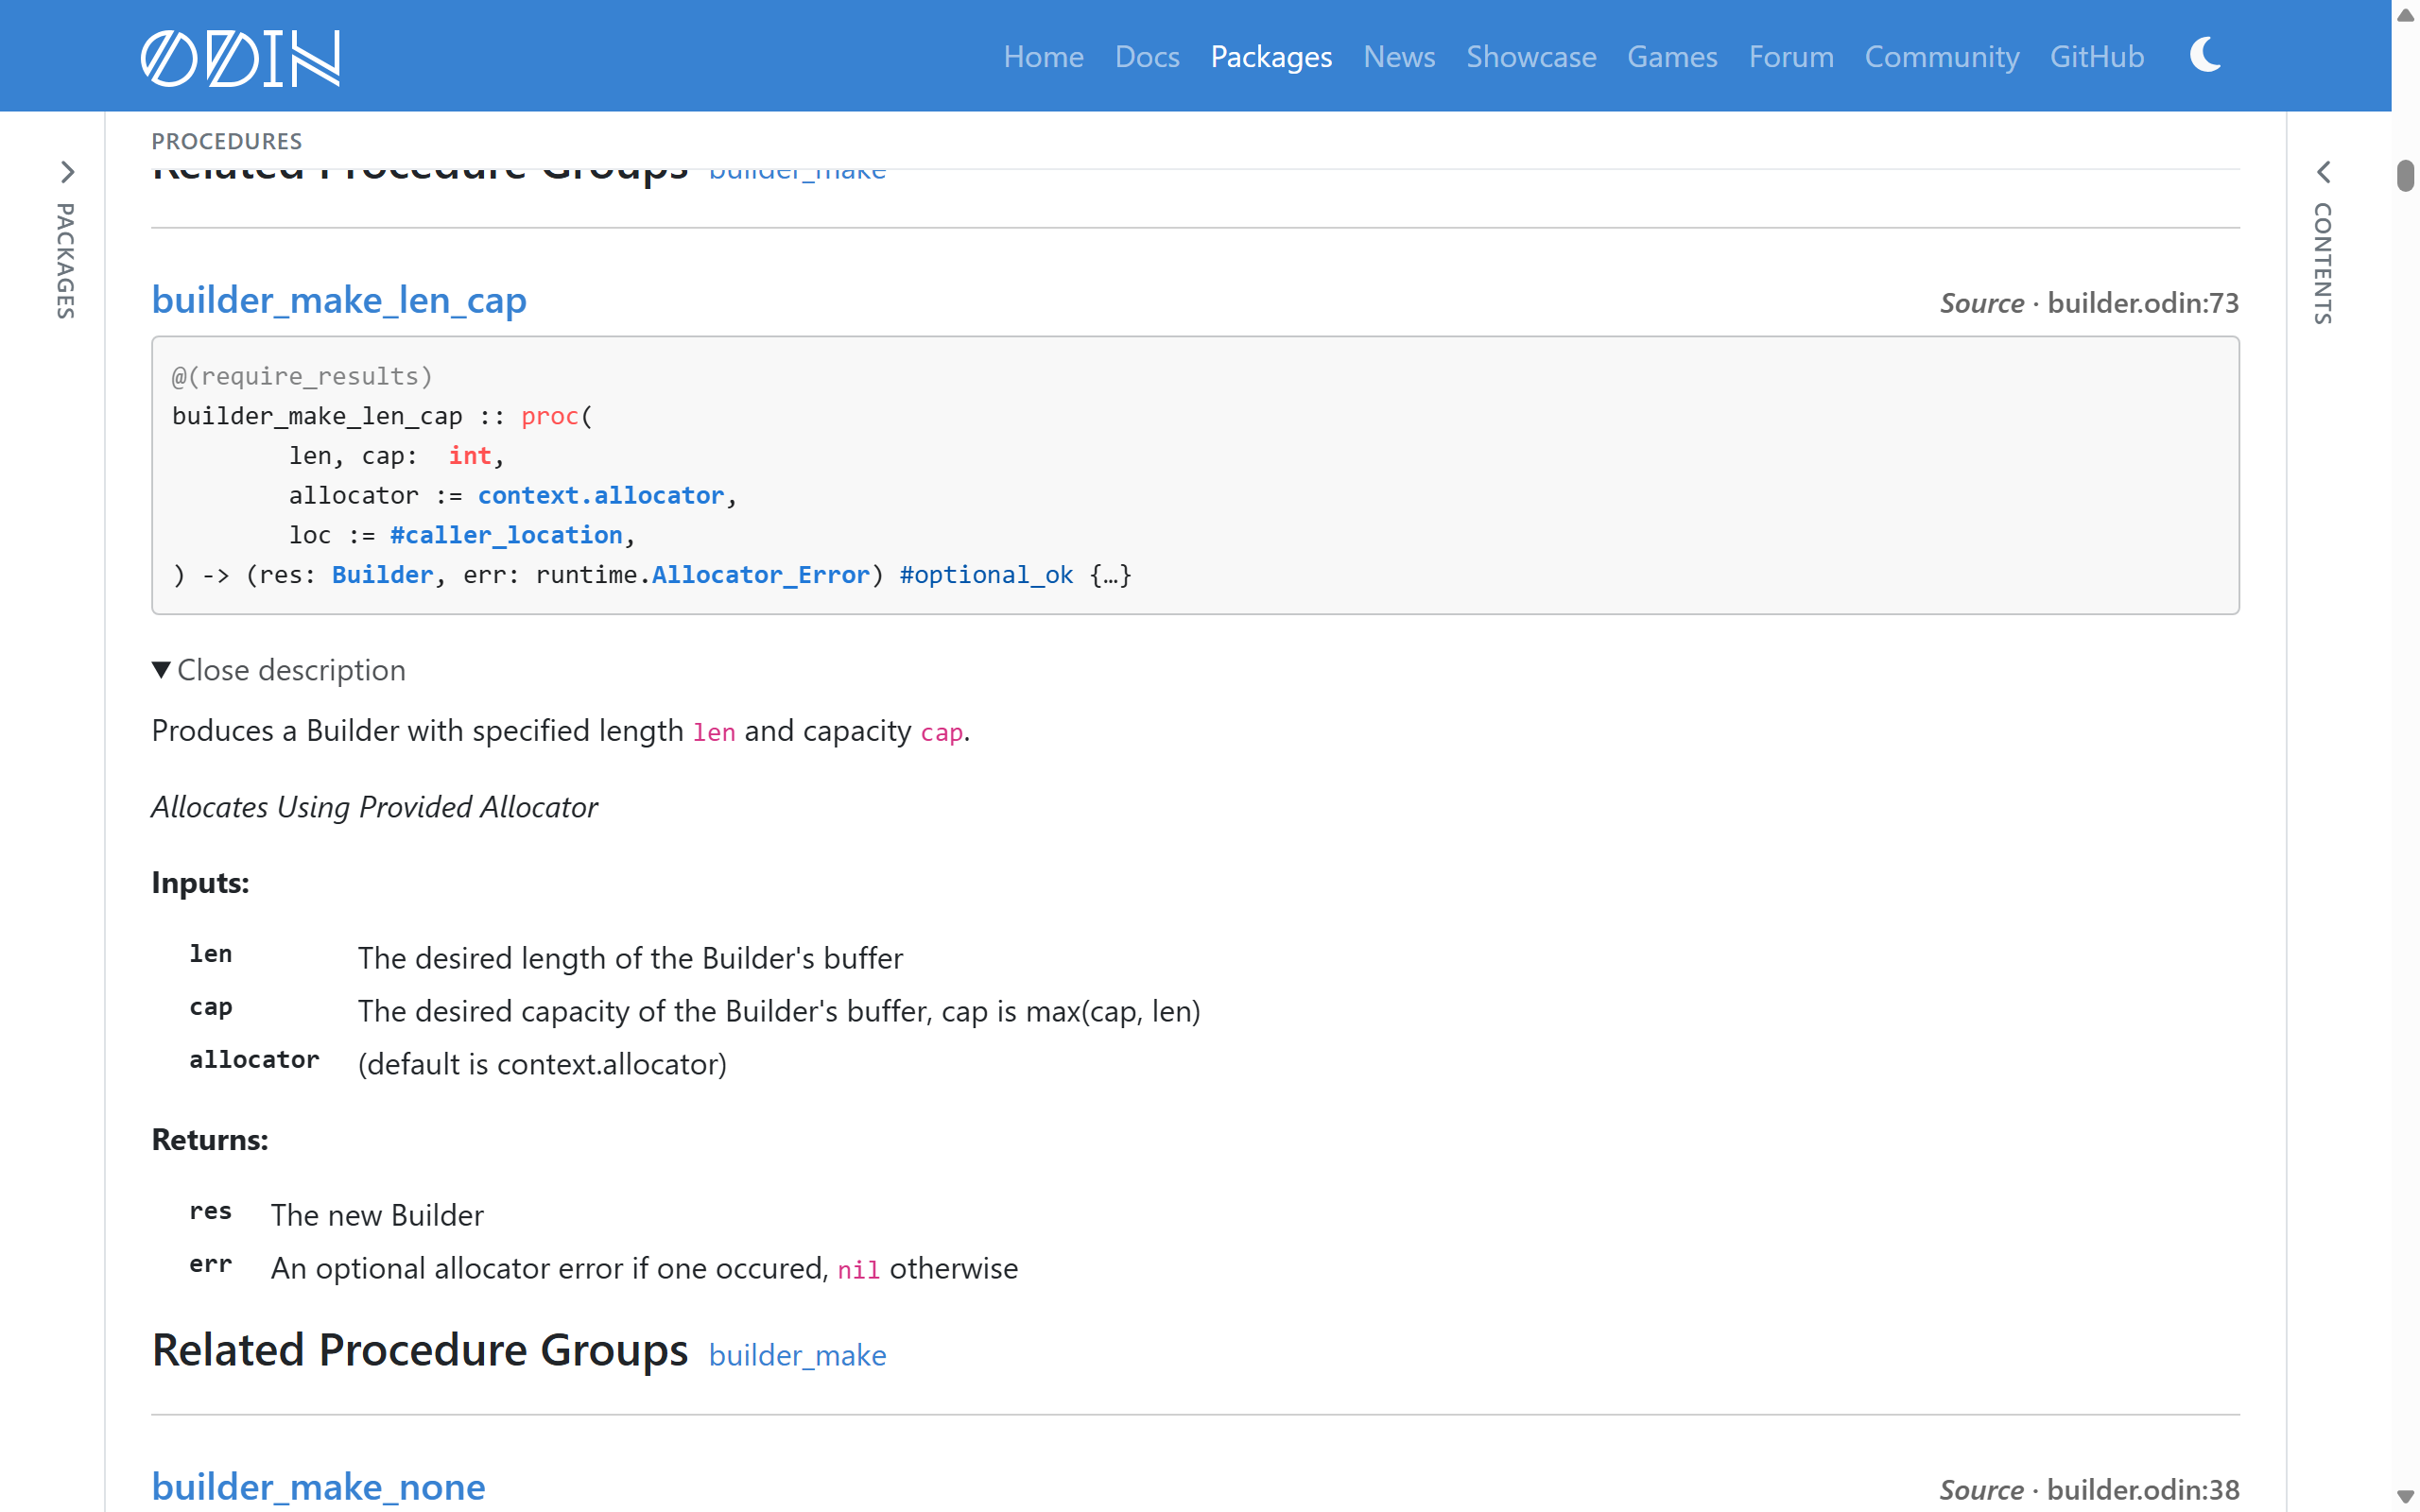Open the Games nav item

click(x=1672, y=57)
